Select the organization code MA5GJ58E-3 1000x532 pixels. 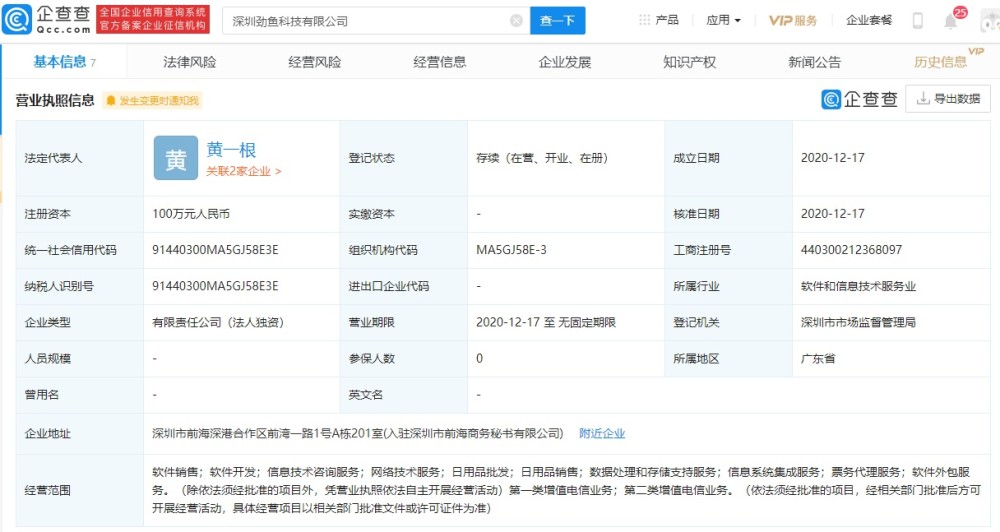point(511,250)
